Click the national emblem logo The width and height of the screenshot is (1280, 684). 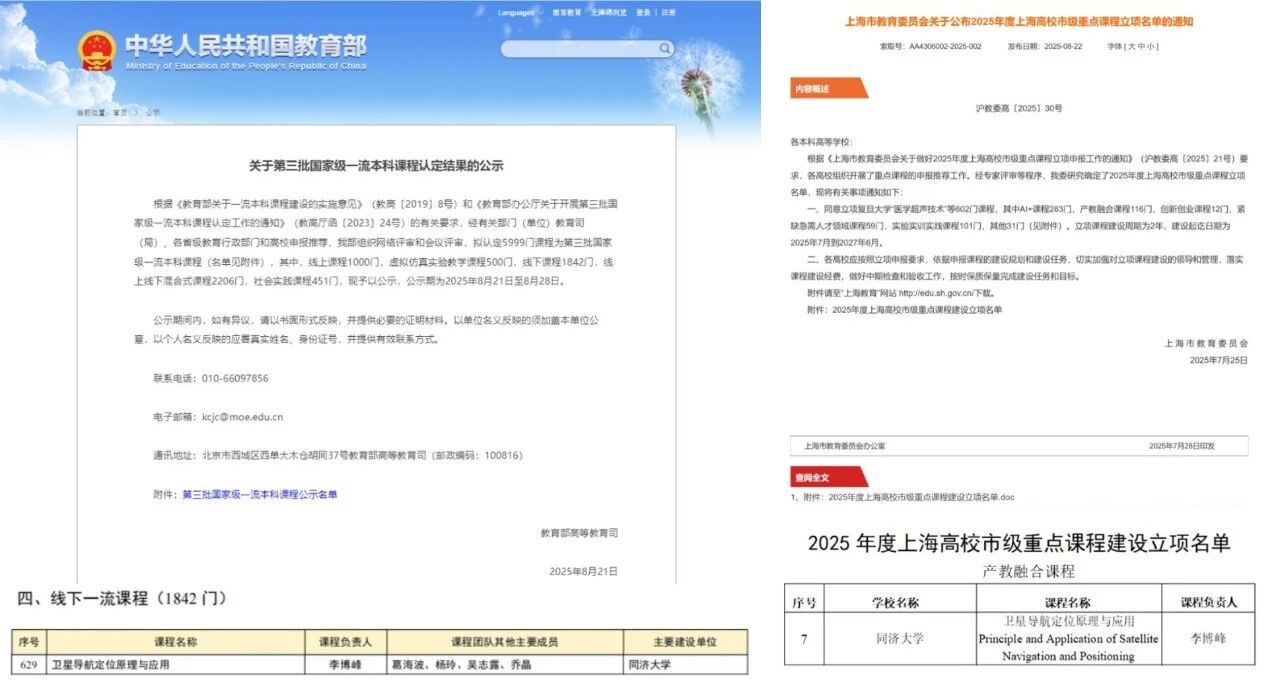(x=97, y=51)
